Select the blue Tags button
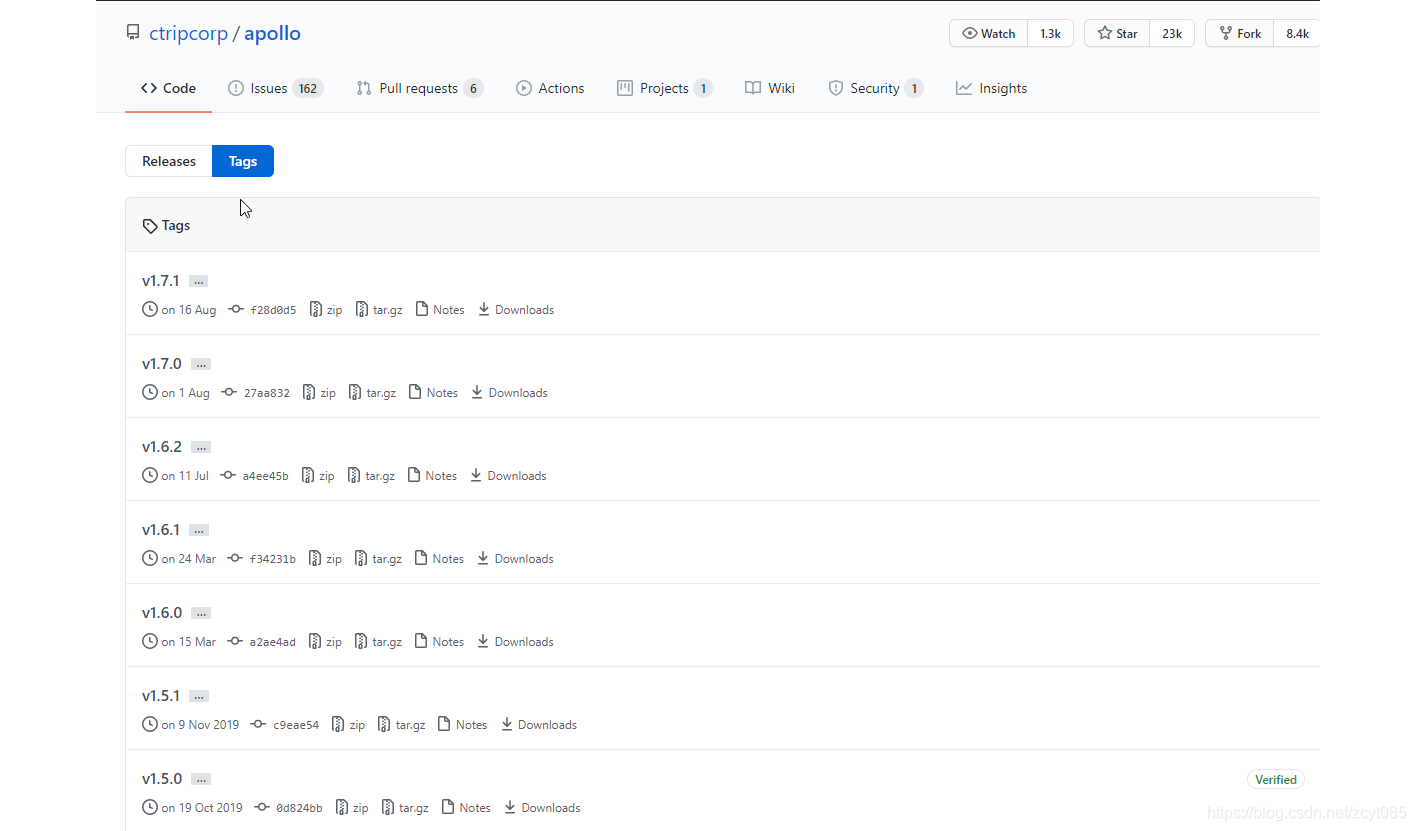1416x831 pixels. click(x=243, y=161)
